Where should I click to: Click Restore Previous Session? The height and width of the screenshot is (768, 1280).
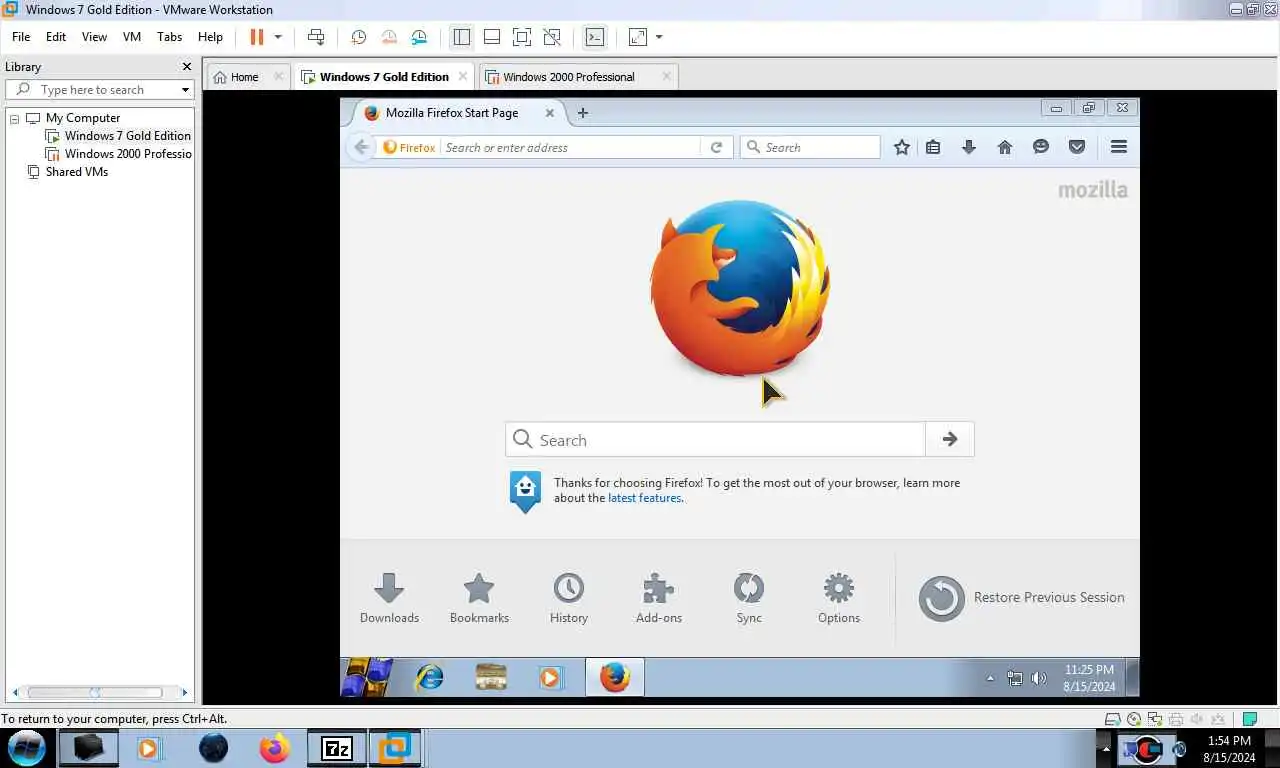(1021, 598)
